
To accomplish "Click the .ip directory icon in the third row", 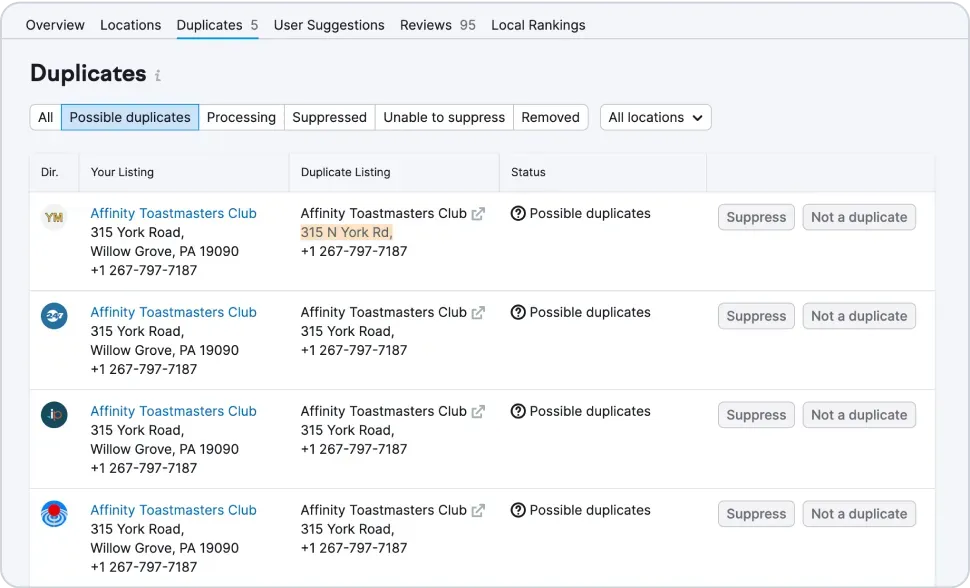I will (53, 411).
